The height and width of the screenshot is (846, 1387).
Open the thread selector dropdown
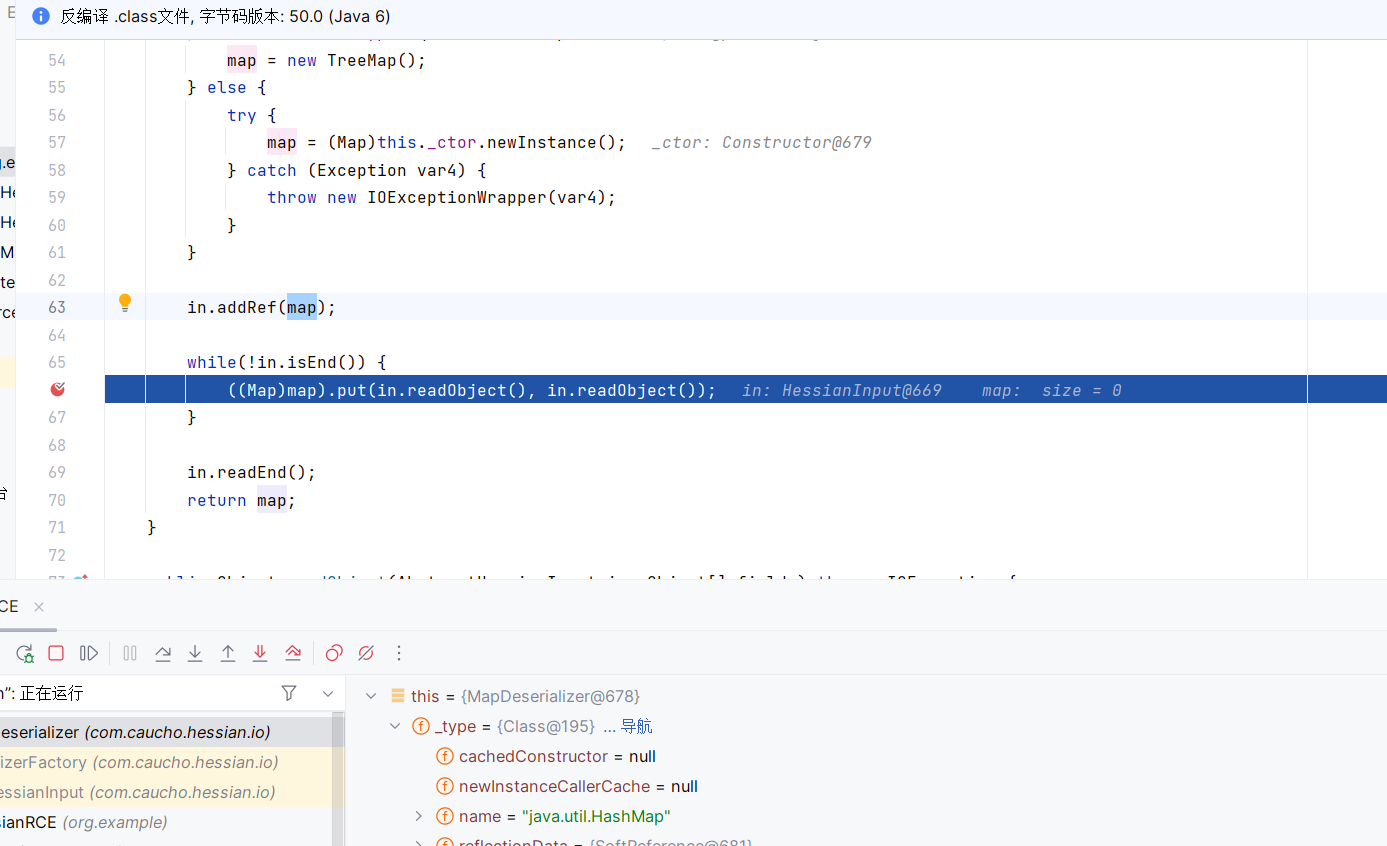[328, 693]
